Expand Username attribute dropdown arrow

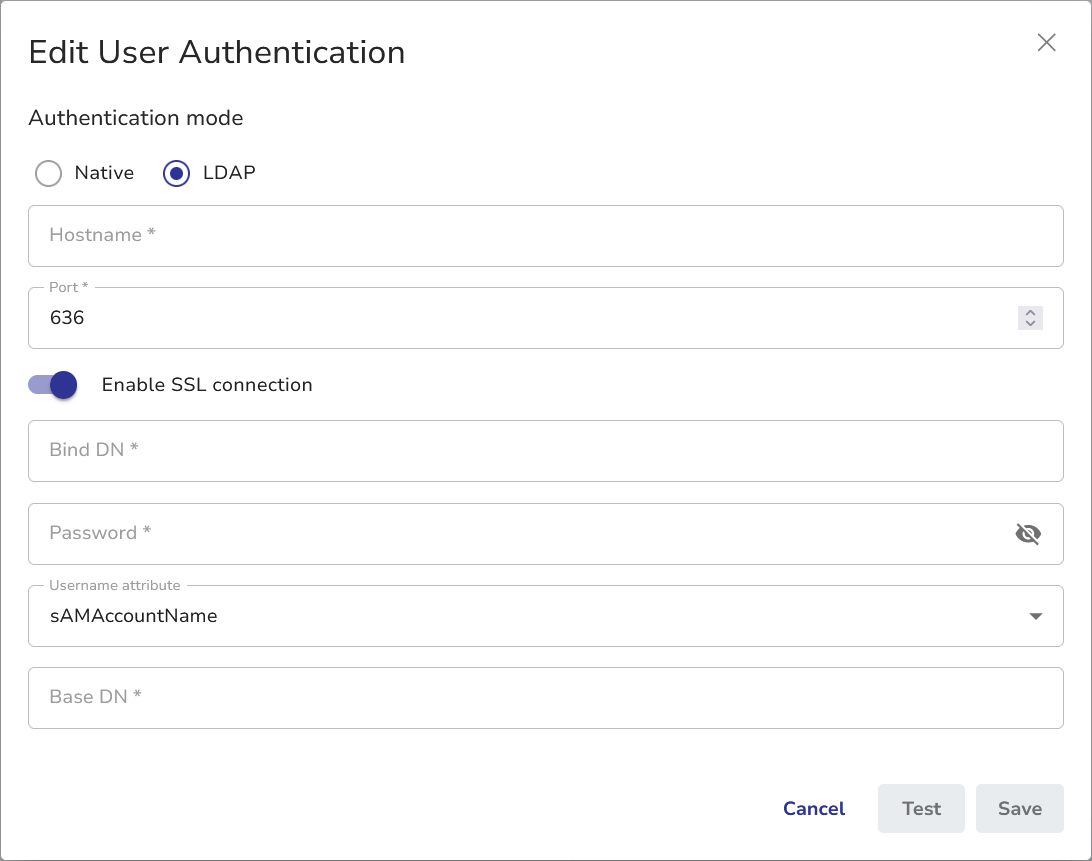pos(1035,616)
